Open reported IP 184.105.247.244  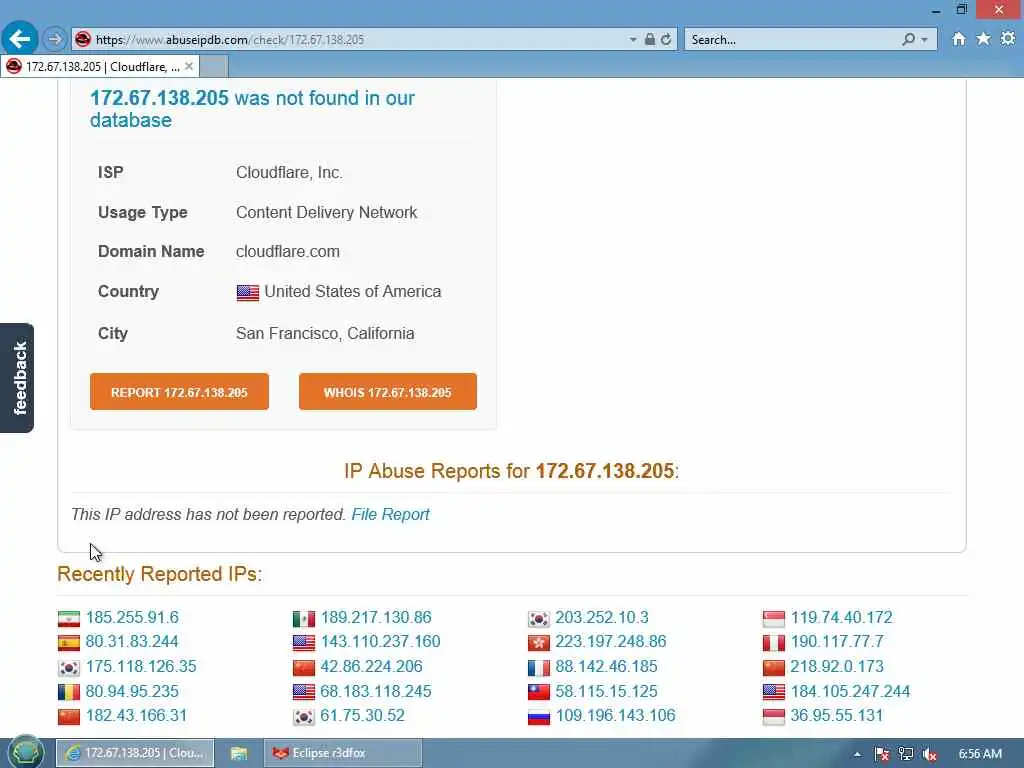(x=851, y=691)
